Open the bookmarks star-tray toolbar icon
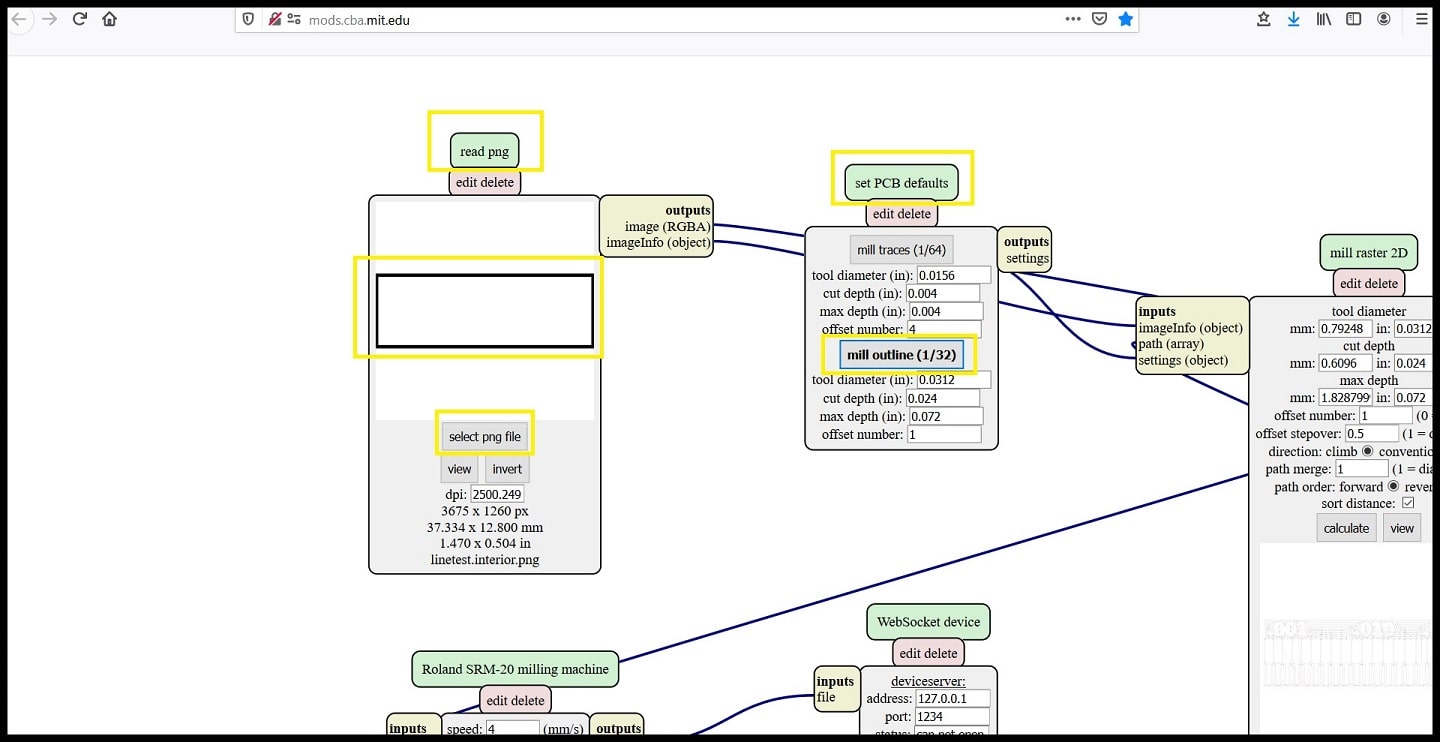Screen dimensions: 1440x742 (x=1264, y=19)
